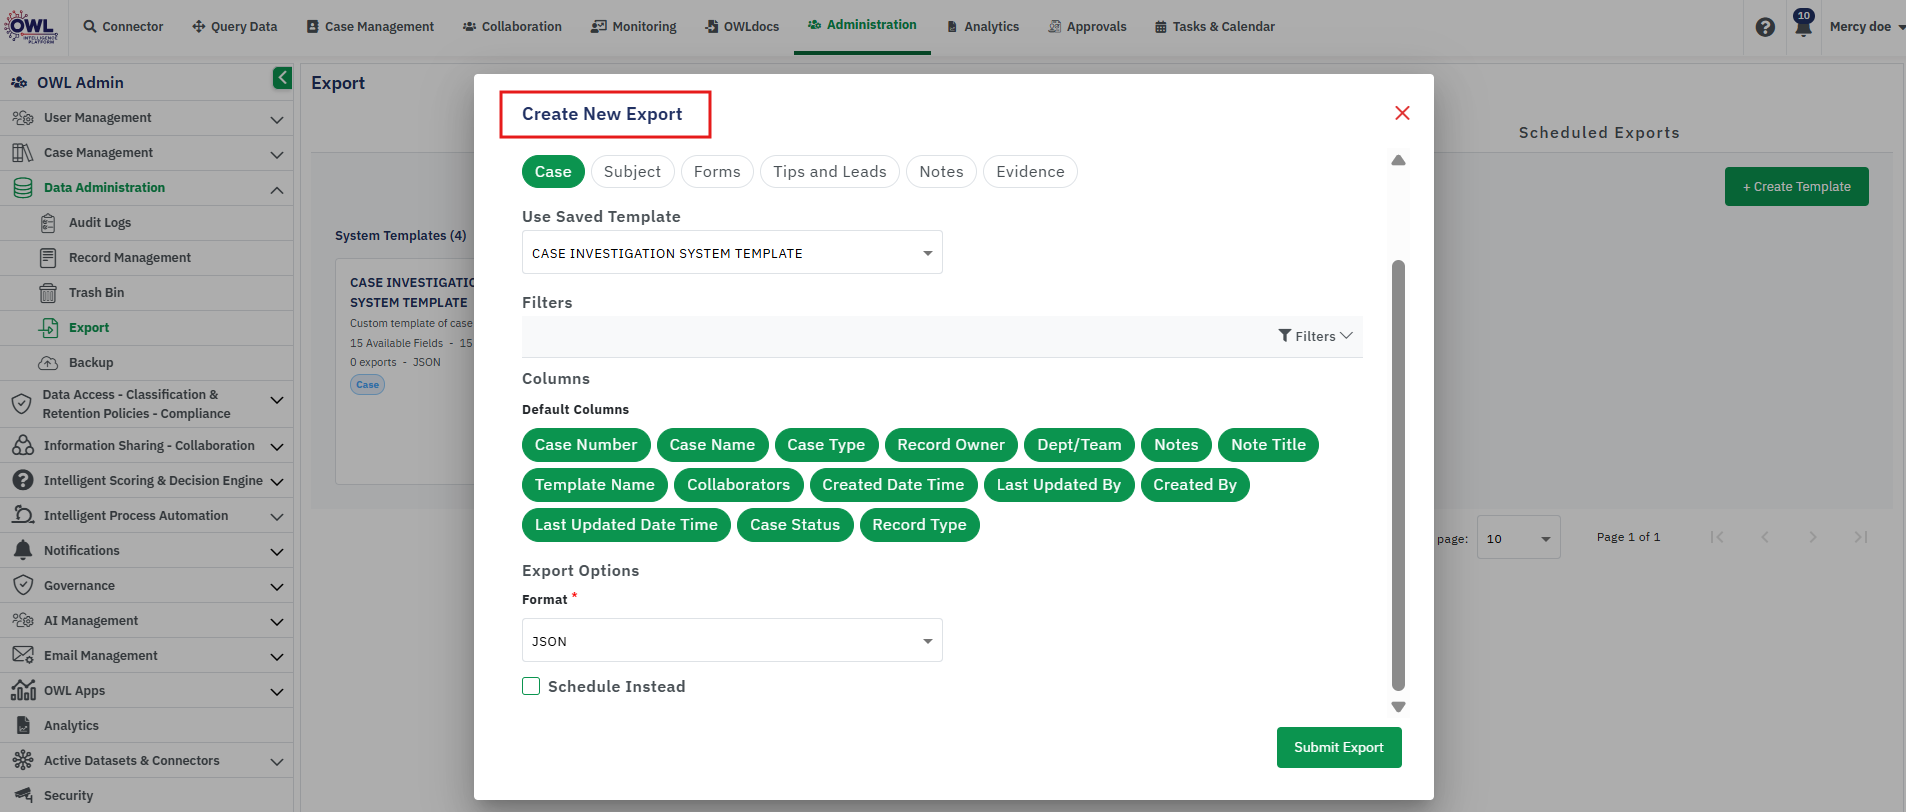1906x812 pixels.
Task: Open the Mercy doe user menu
Action: click(1866, 27)
